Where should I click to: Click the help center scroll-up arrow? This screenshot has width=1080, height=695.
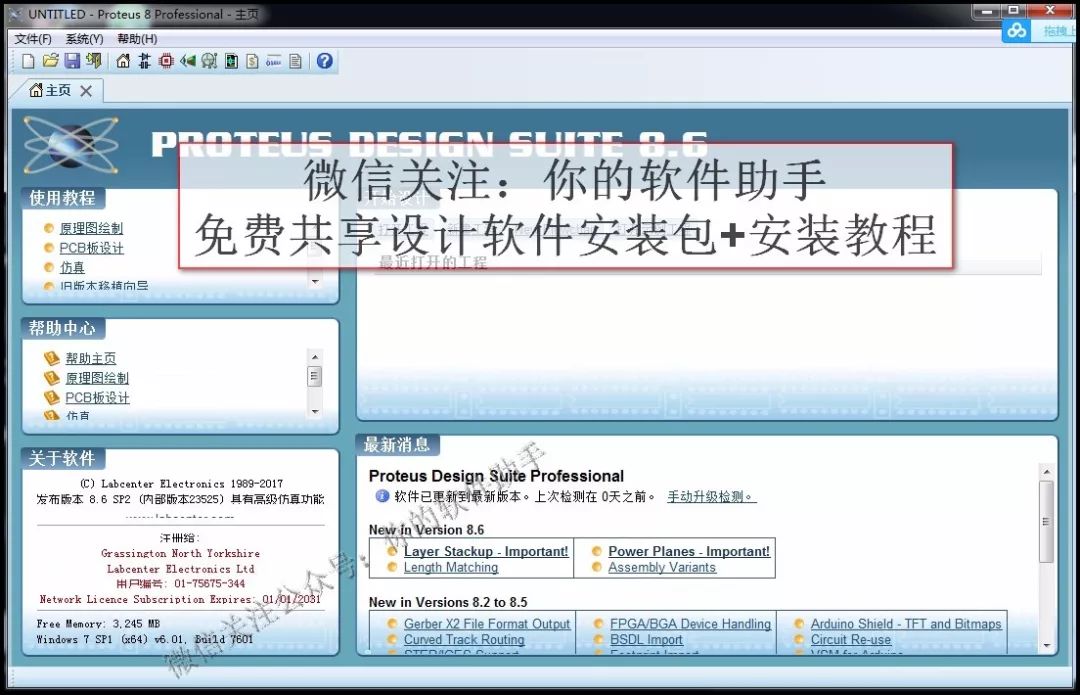(315, 357)
